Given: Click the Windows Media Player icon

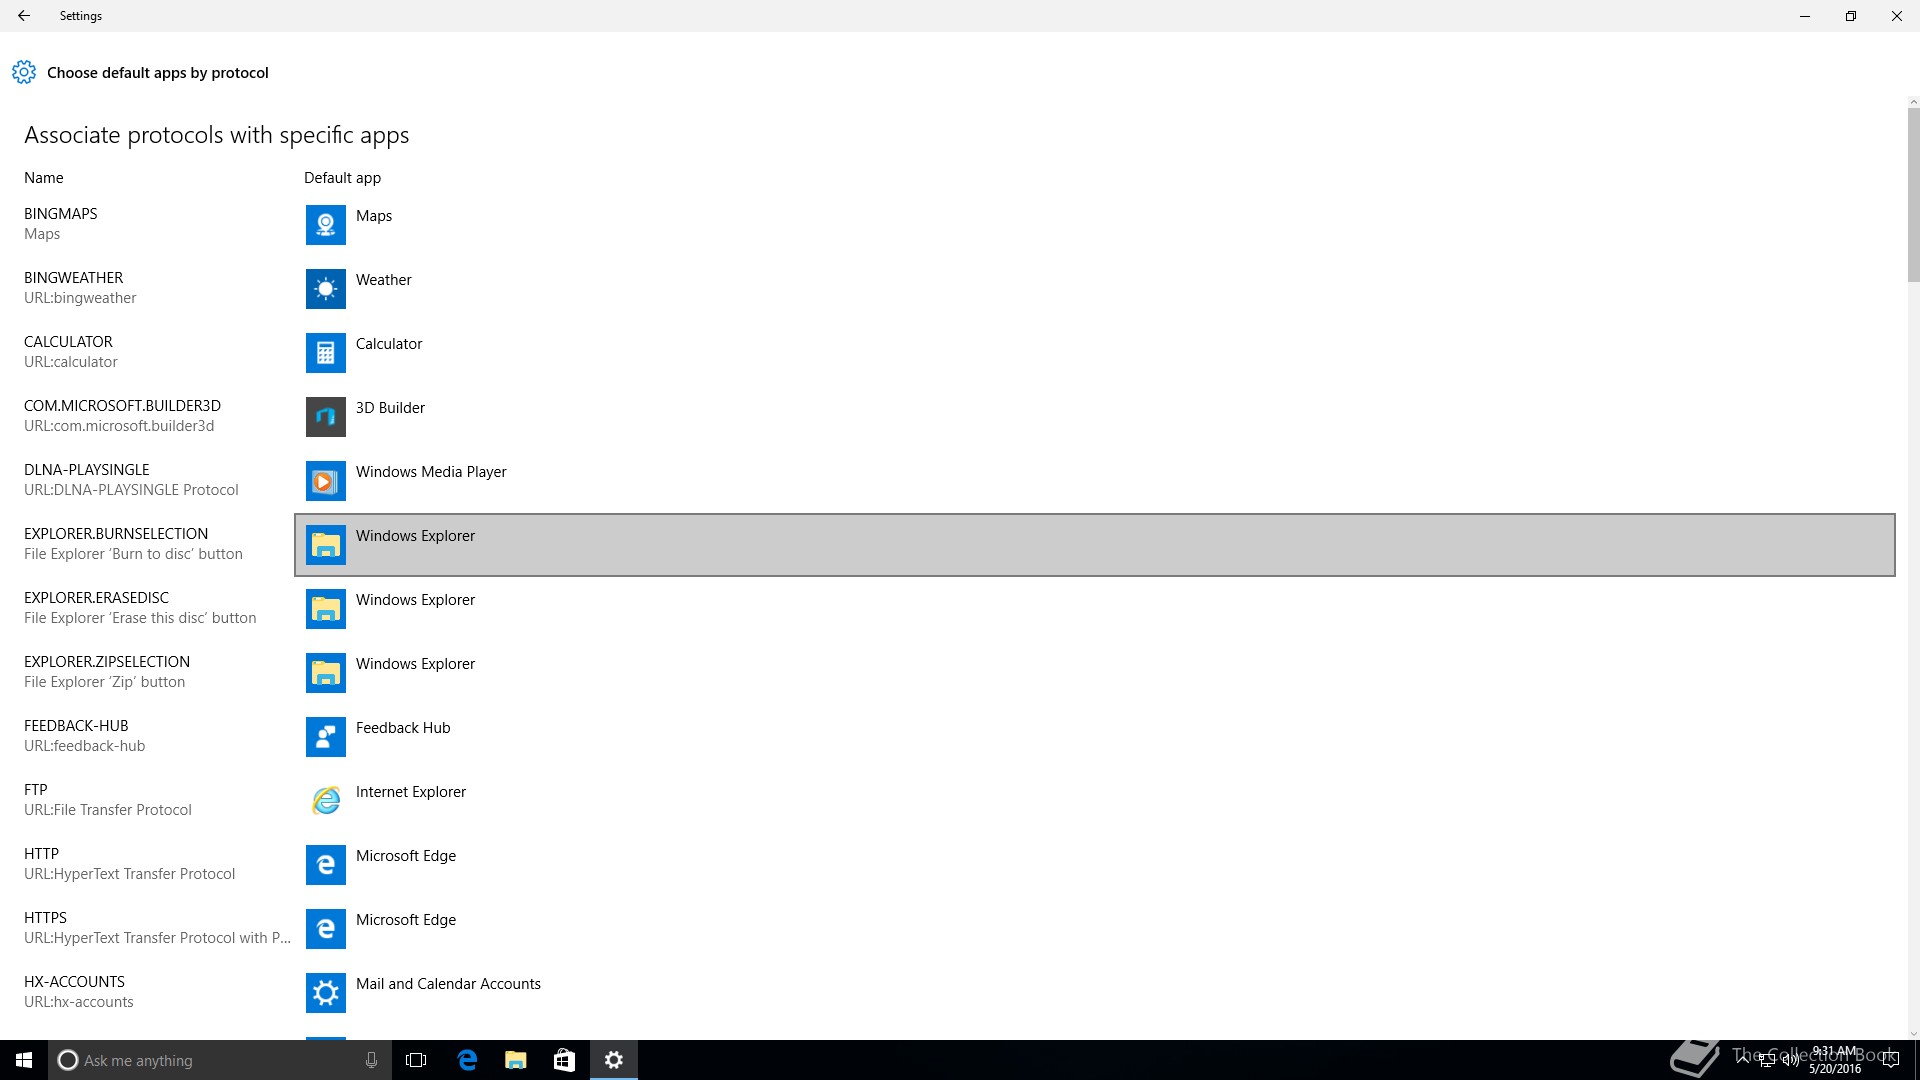Looking at the screenshot, I should [x=326, y=481].
